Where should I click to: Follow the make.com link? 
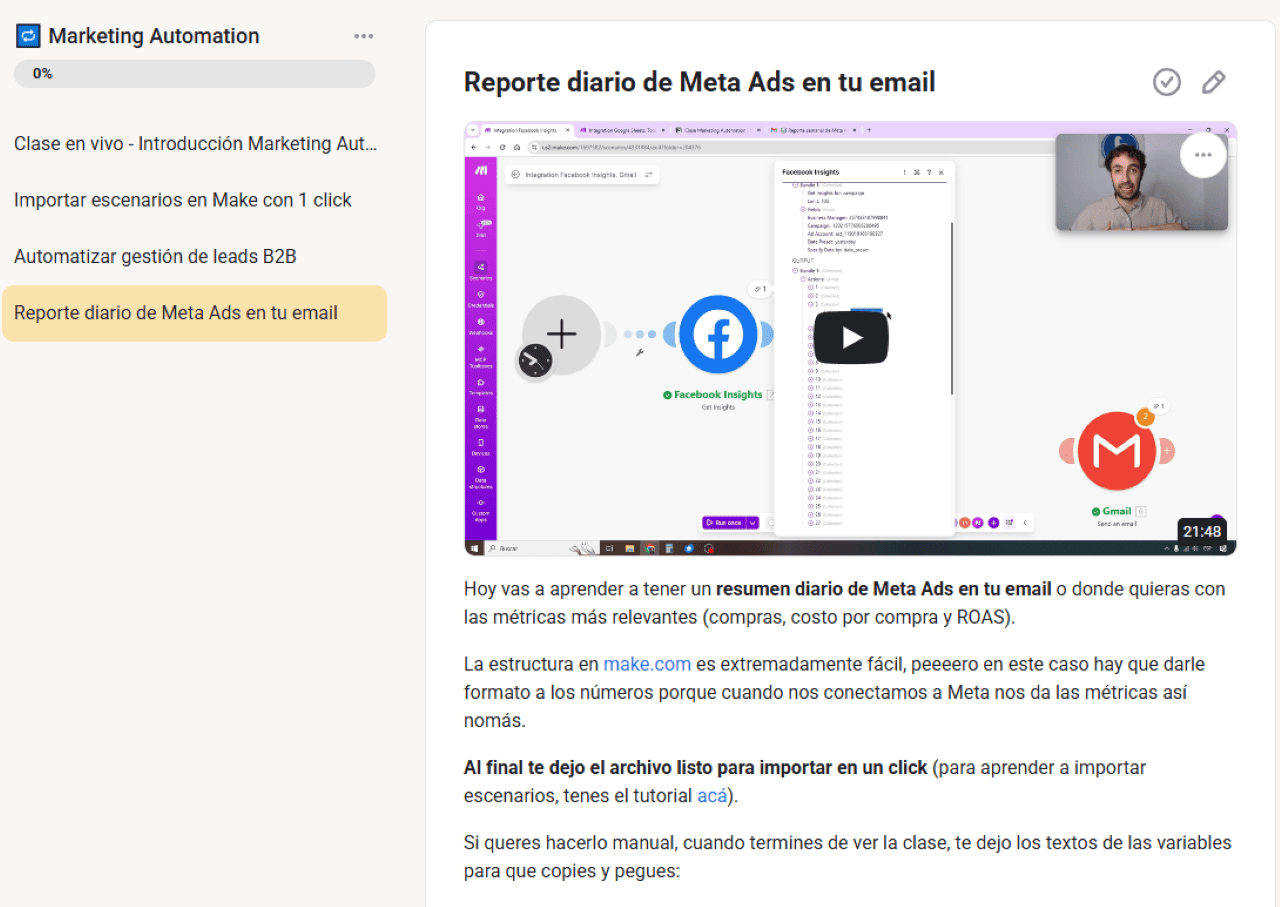pyautogui.click(x=647, y=664)
